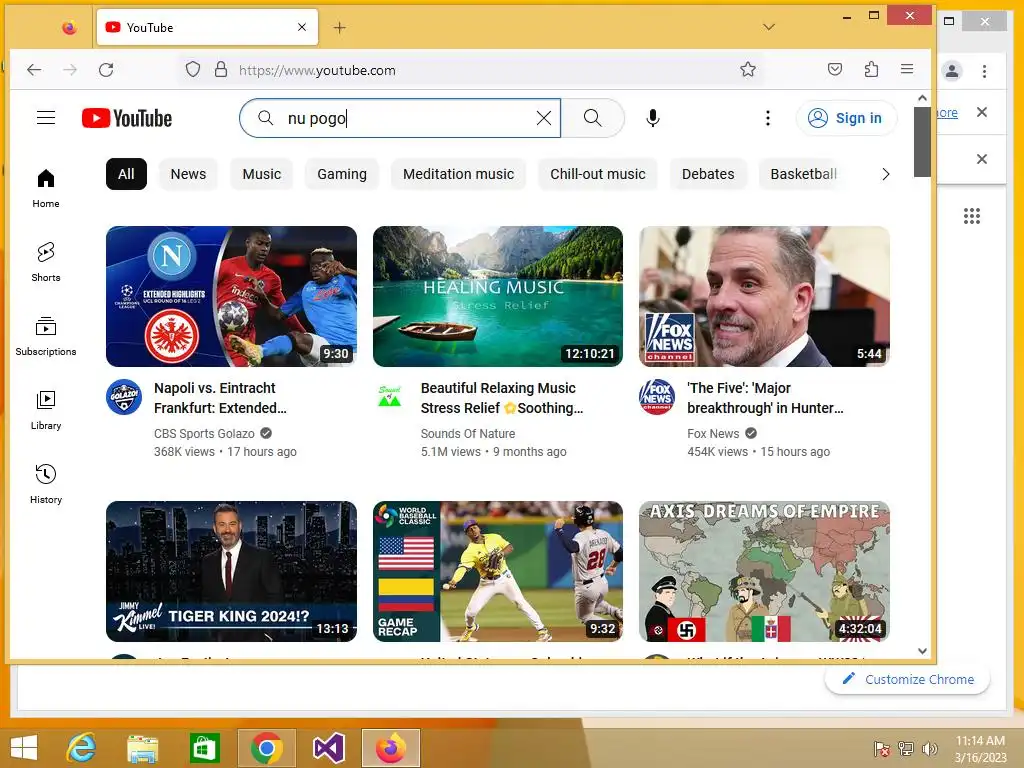The height and width of the screenshot is (768, 1024).
Task: Open Firefox application menu
Action: click(906, 69)
